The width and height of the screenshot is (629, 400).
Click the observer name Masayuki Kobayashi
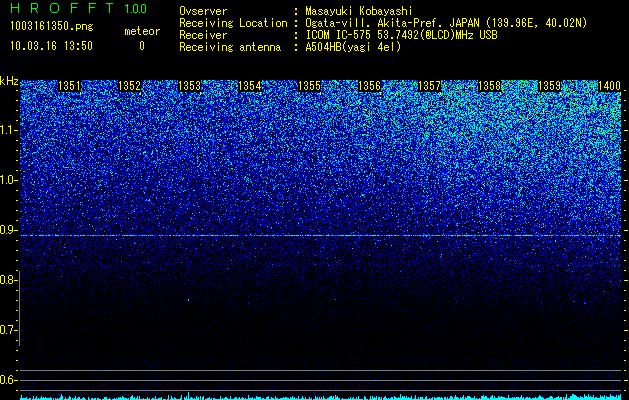point(359,11)
